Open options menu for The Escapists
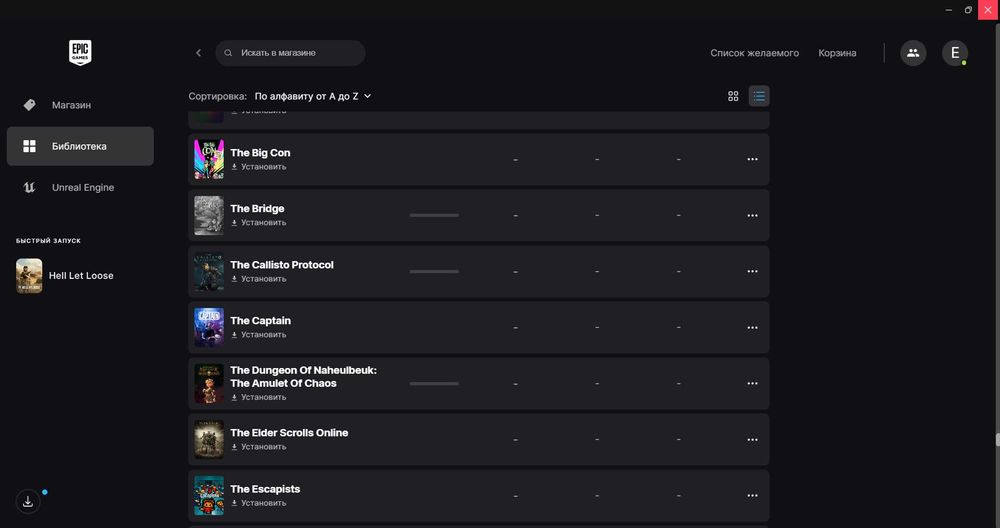The height and width of the screenshot is (528, 1000). tap(752, 495)
